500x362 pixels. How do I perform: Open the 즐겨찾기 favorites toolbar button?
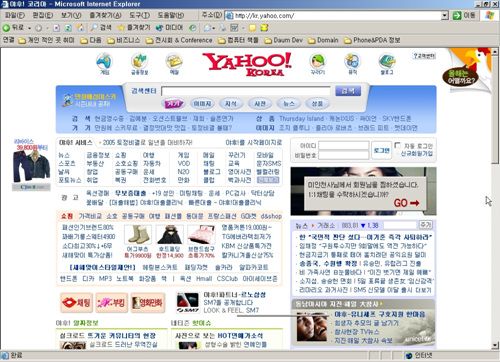coord(134,28)
